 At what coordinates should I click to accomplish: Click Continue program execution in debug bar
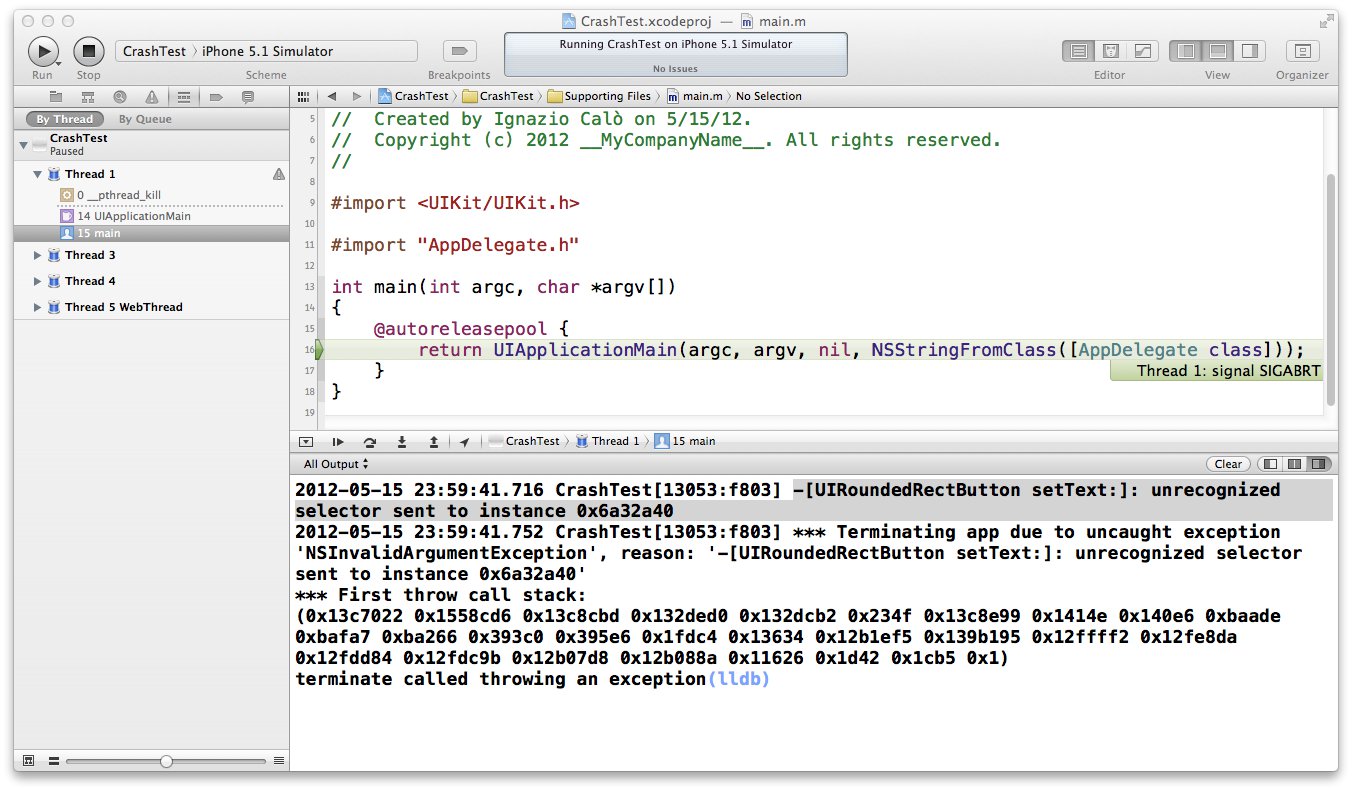[x=338, y=441]
